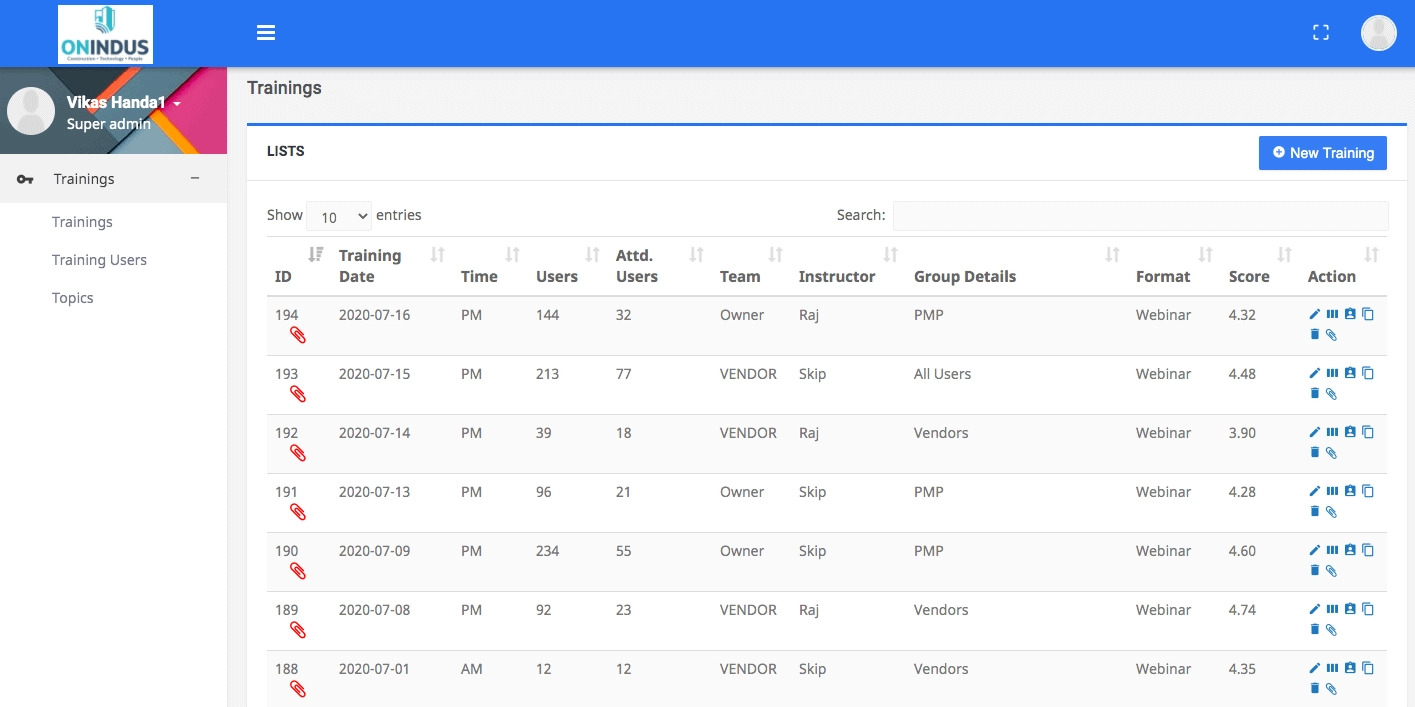1415x707 pixels.
Task: Click the edit pencil icon for training 194
Action: click(1314, 315)
